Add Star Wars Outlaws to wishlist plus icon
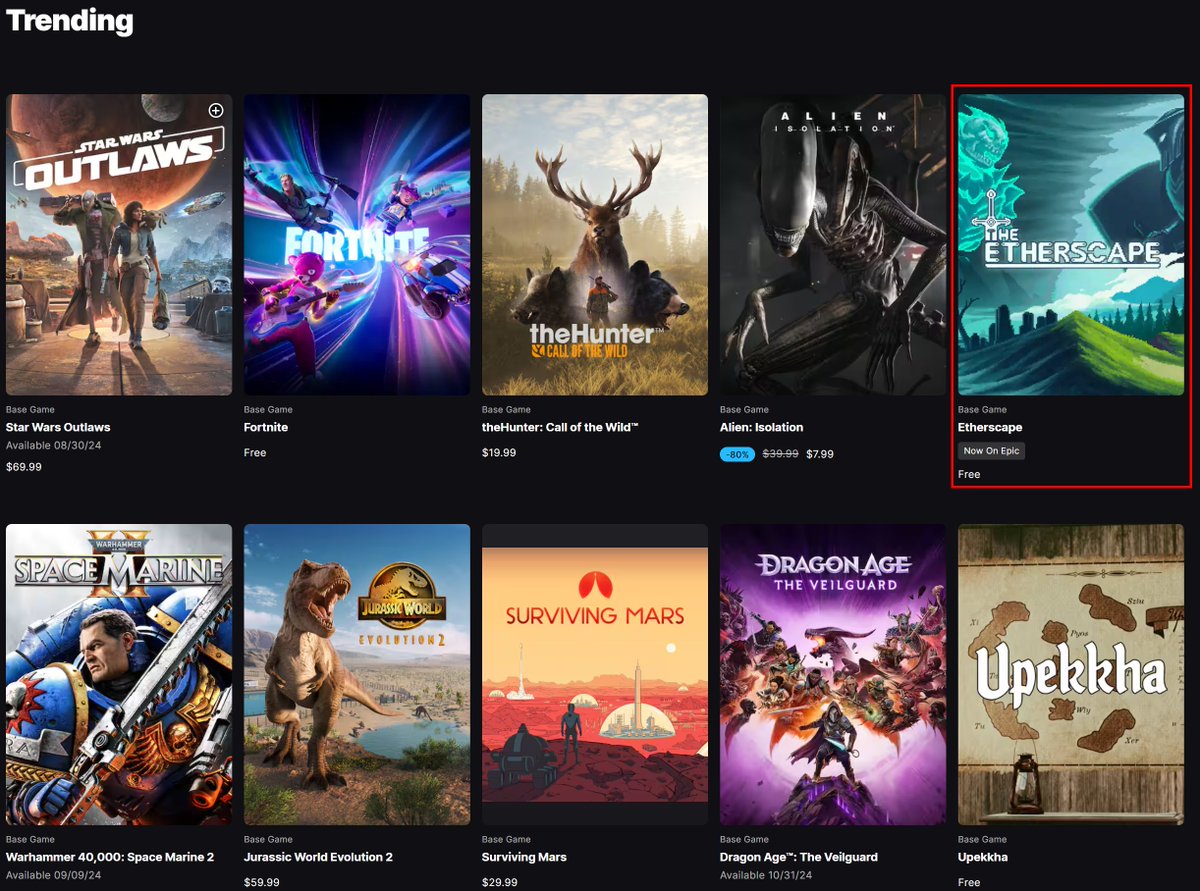Viewport: 1200px width, 891px height. click(216, 110)
